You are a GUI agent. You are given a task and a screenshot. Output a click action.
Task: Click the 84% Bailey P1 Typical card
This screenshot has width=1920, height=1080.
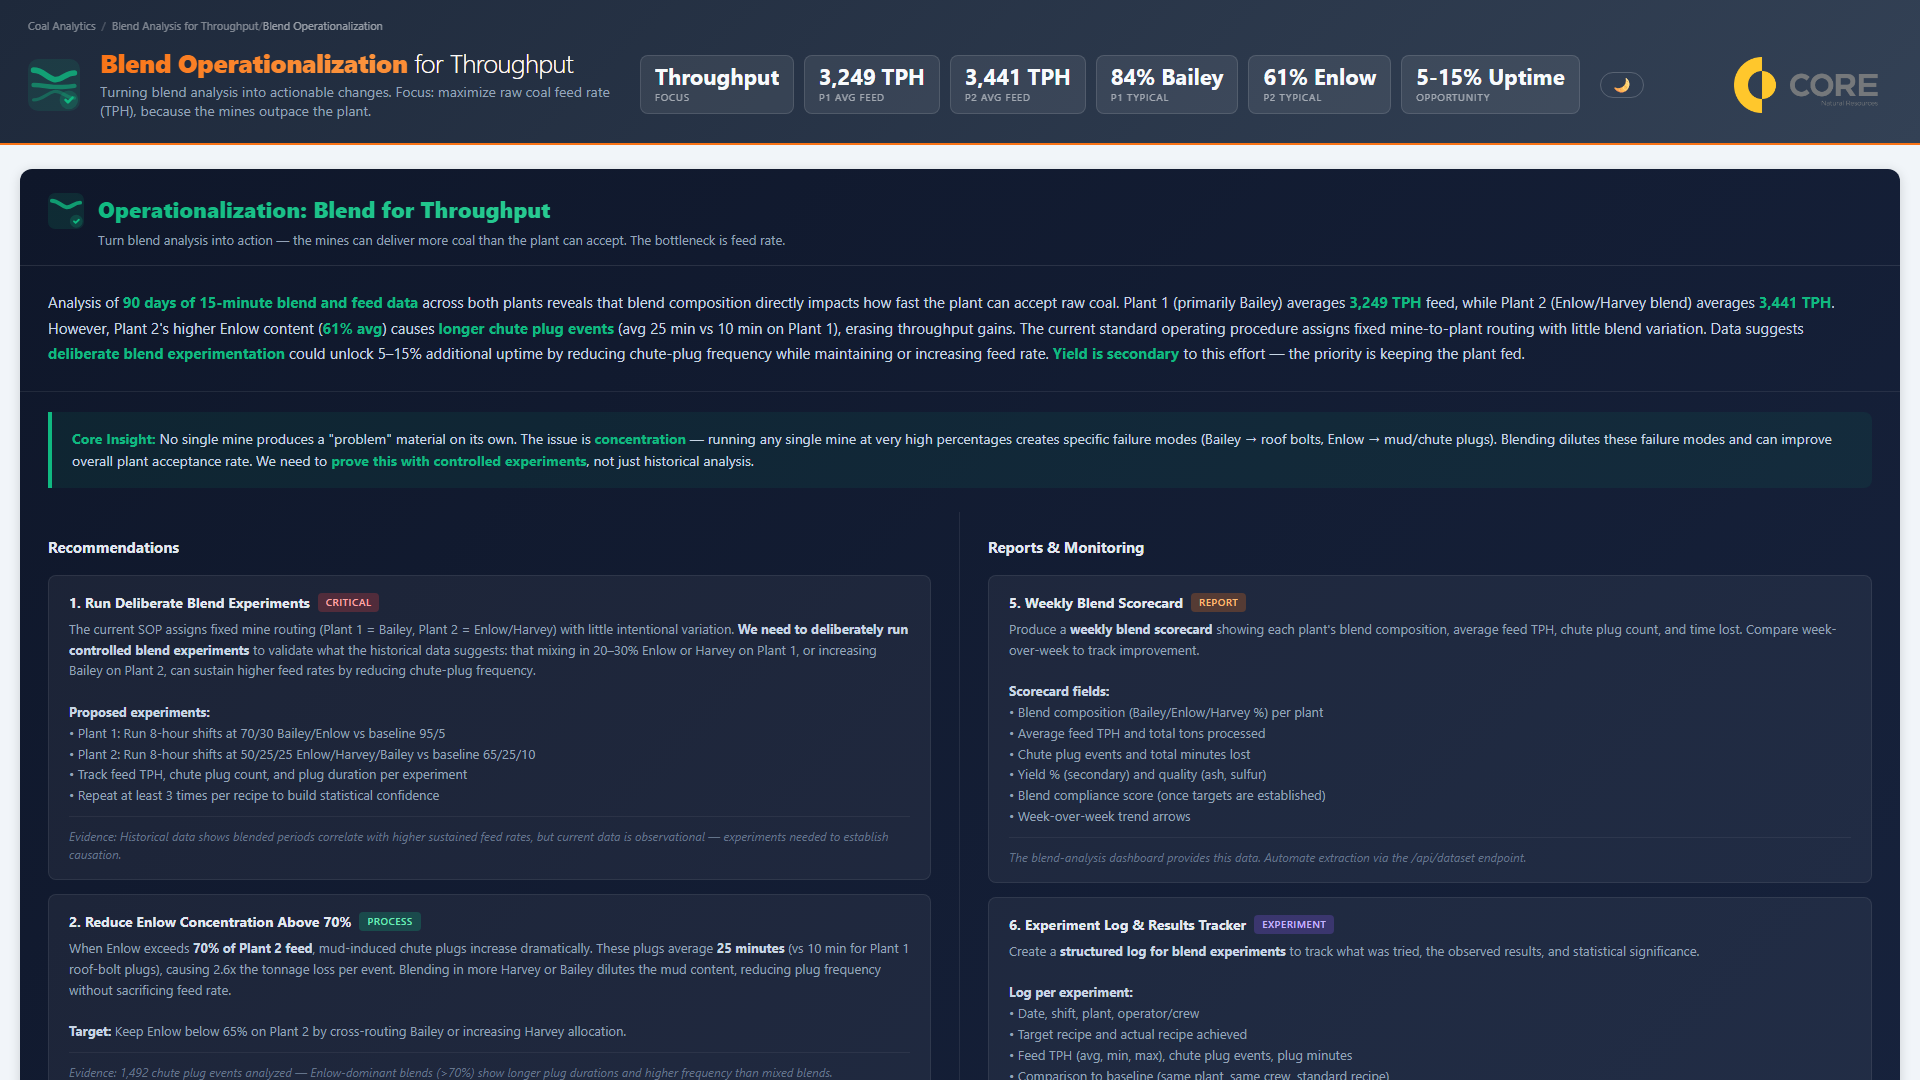(x=1166, y=84)
